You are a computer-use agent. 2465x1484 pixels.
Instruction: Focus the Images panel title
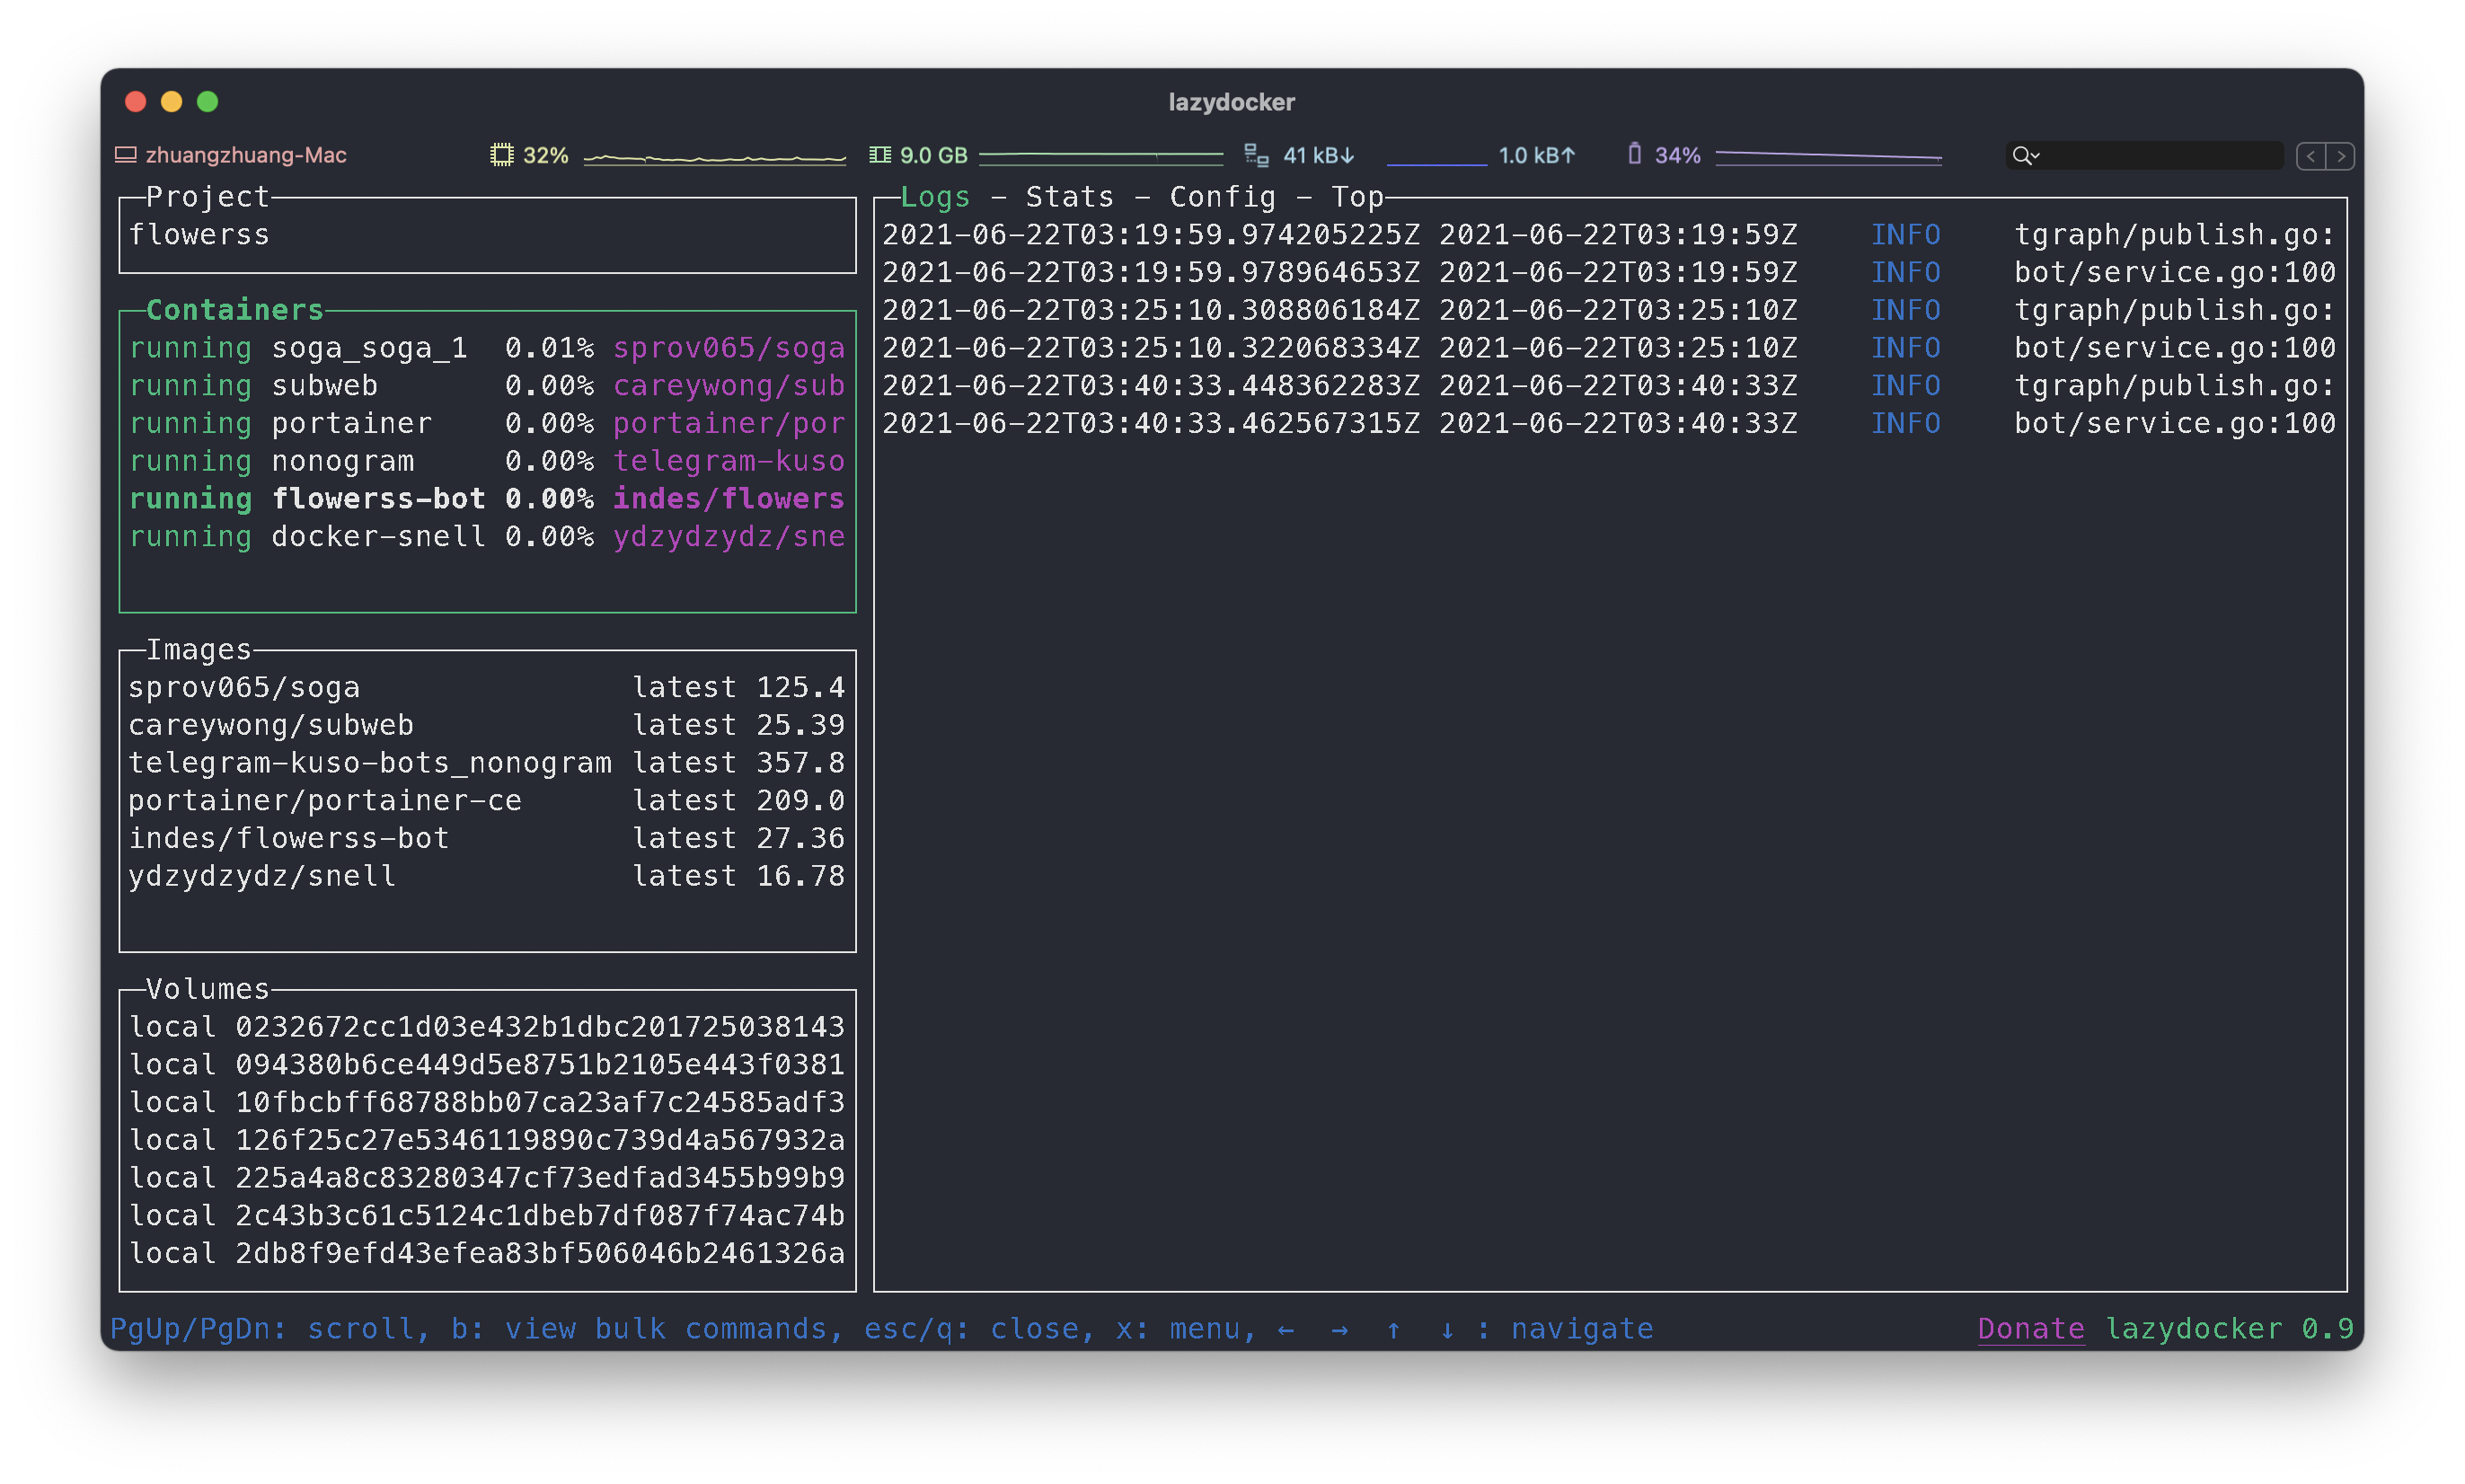[x=199, y=650]
